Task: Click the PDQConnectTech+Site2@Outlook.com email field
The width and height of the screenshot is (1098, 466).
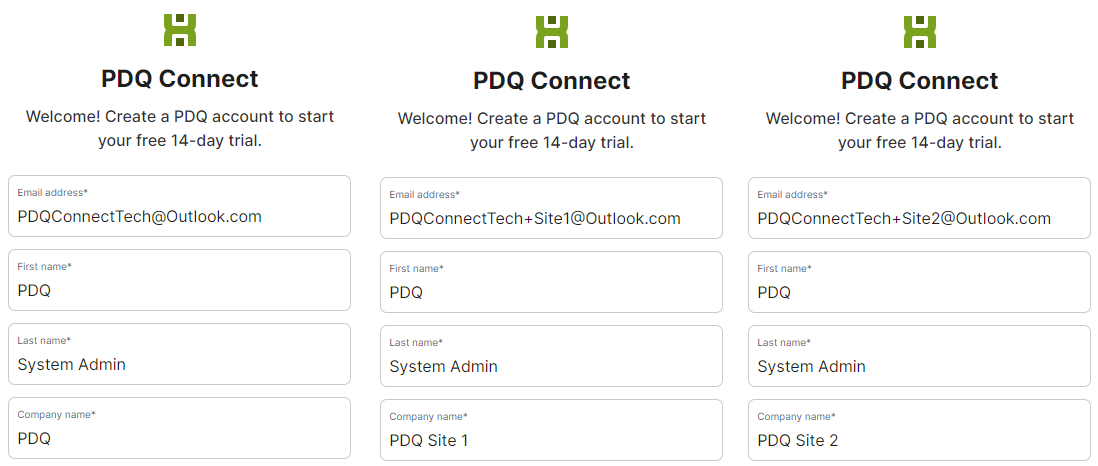Action: point(919,208)
